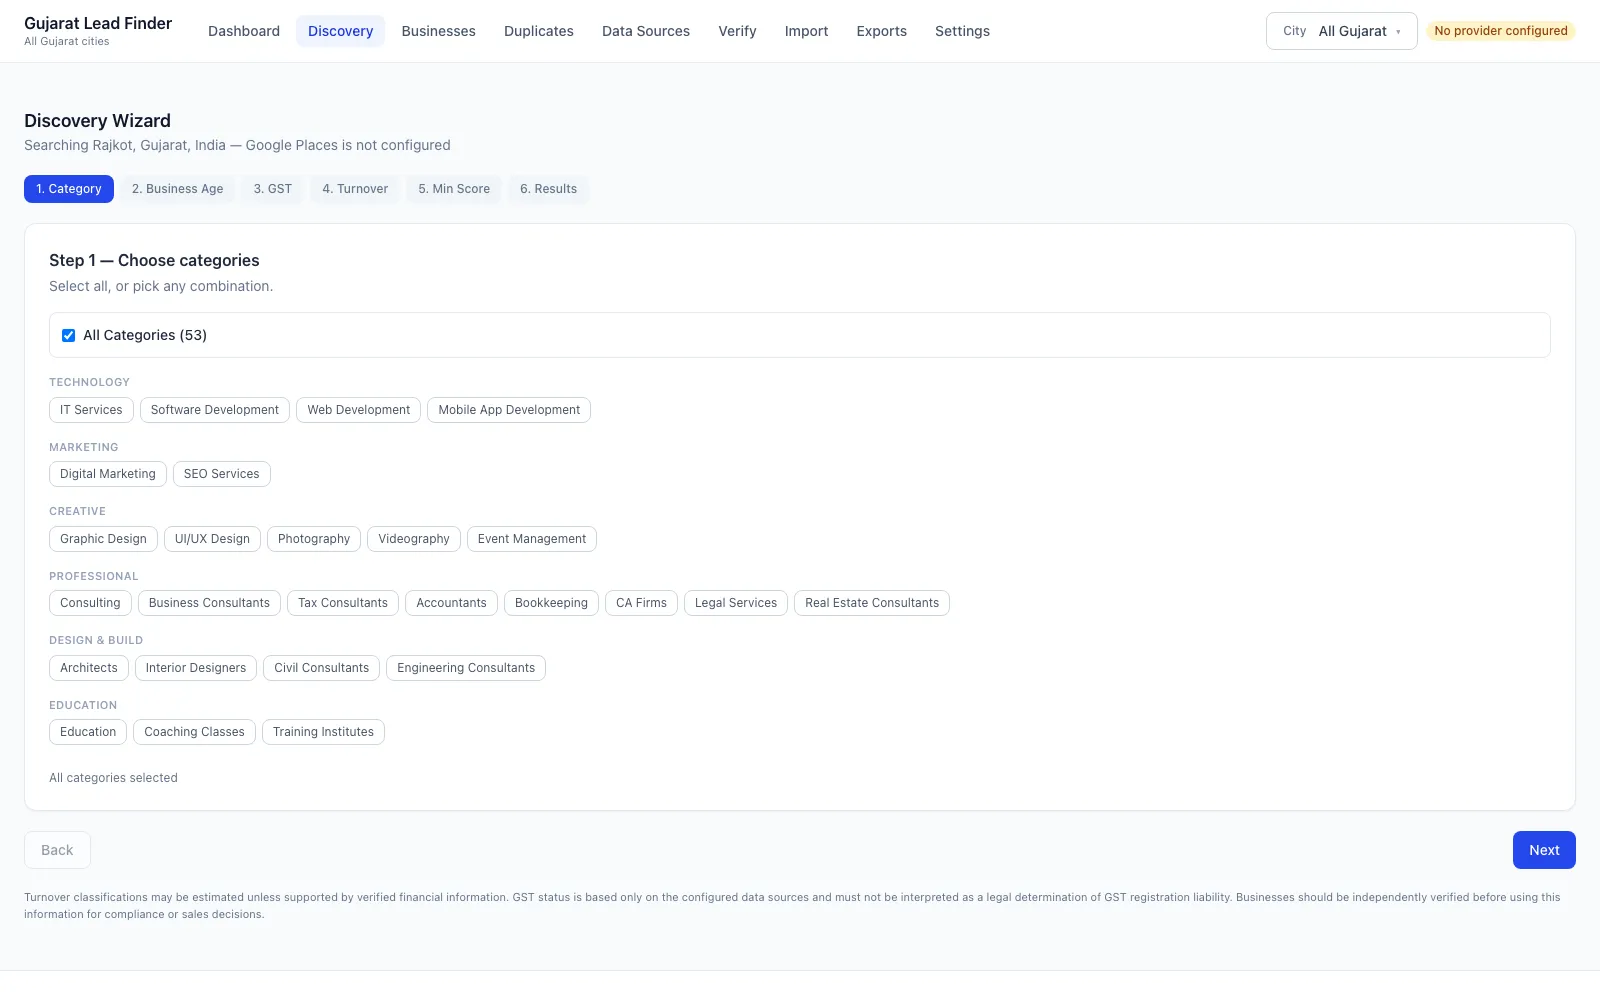
Task: Go to the 6. Results step
Action: click(548, 189)
